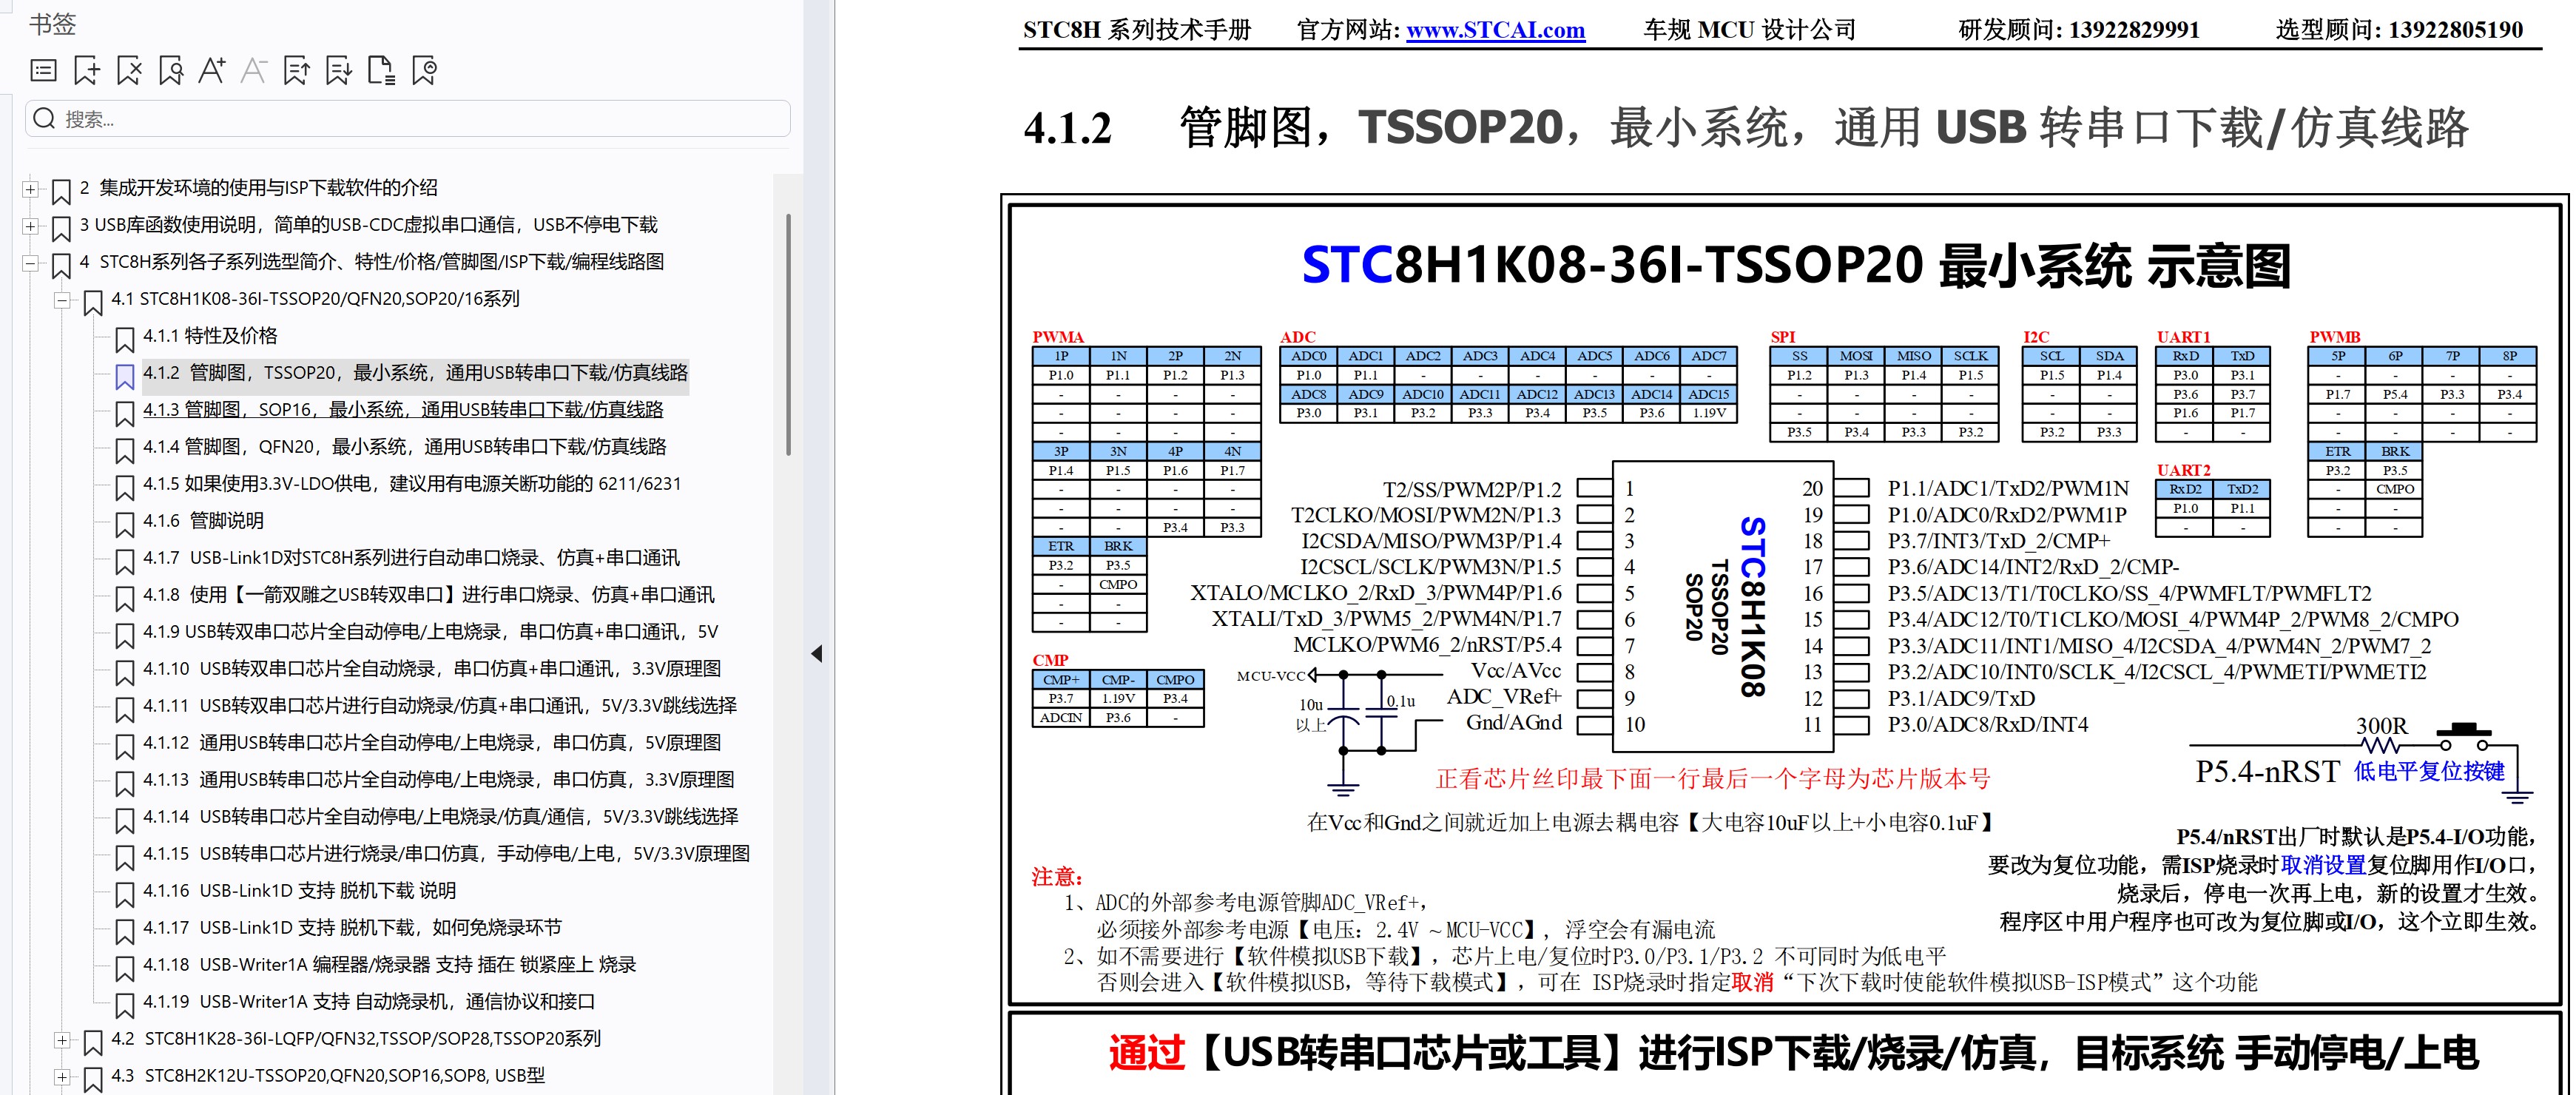Collapse the 4.1 STC8H1K08-36I node
This screenshot has width=2576, height=1095.
(63, 300)
